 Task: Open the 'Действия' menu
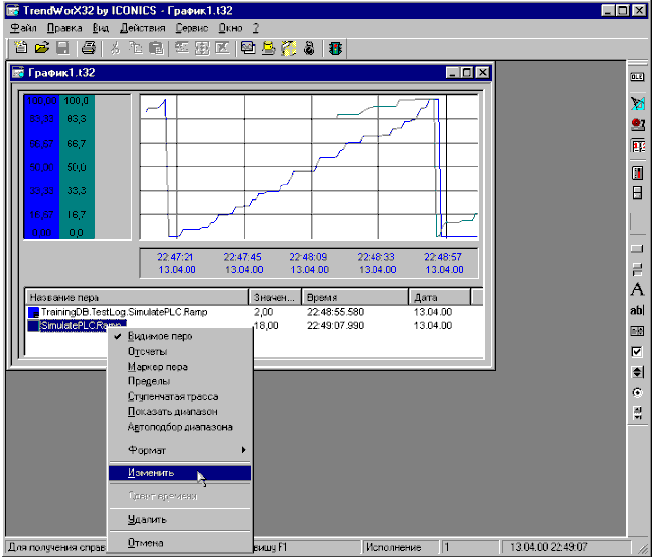(142, 28)
